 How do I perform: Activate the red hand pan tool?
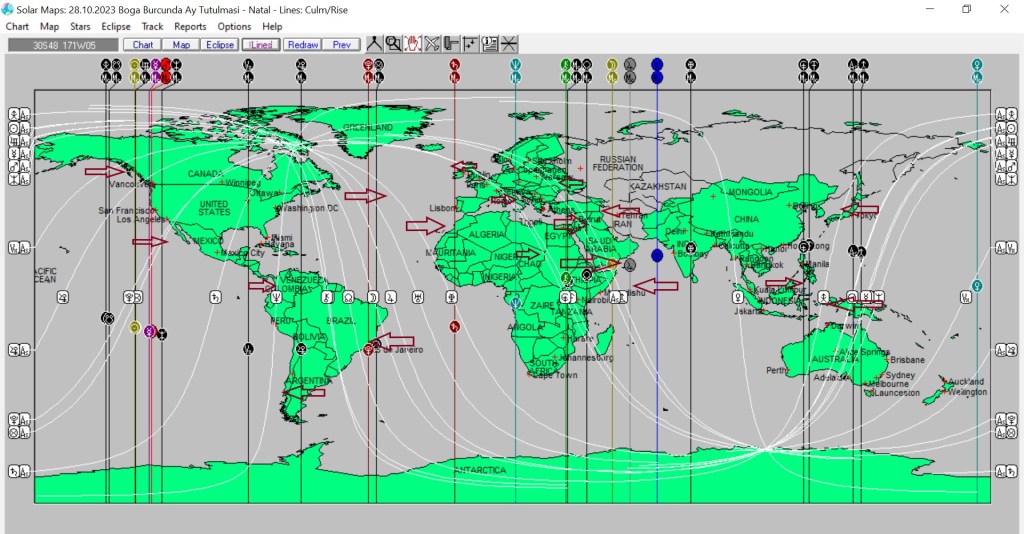pyautogui.click(x=412, y=44)
